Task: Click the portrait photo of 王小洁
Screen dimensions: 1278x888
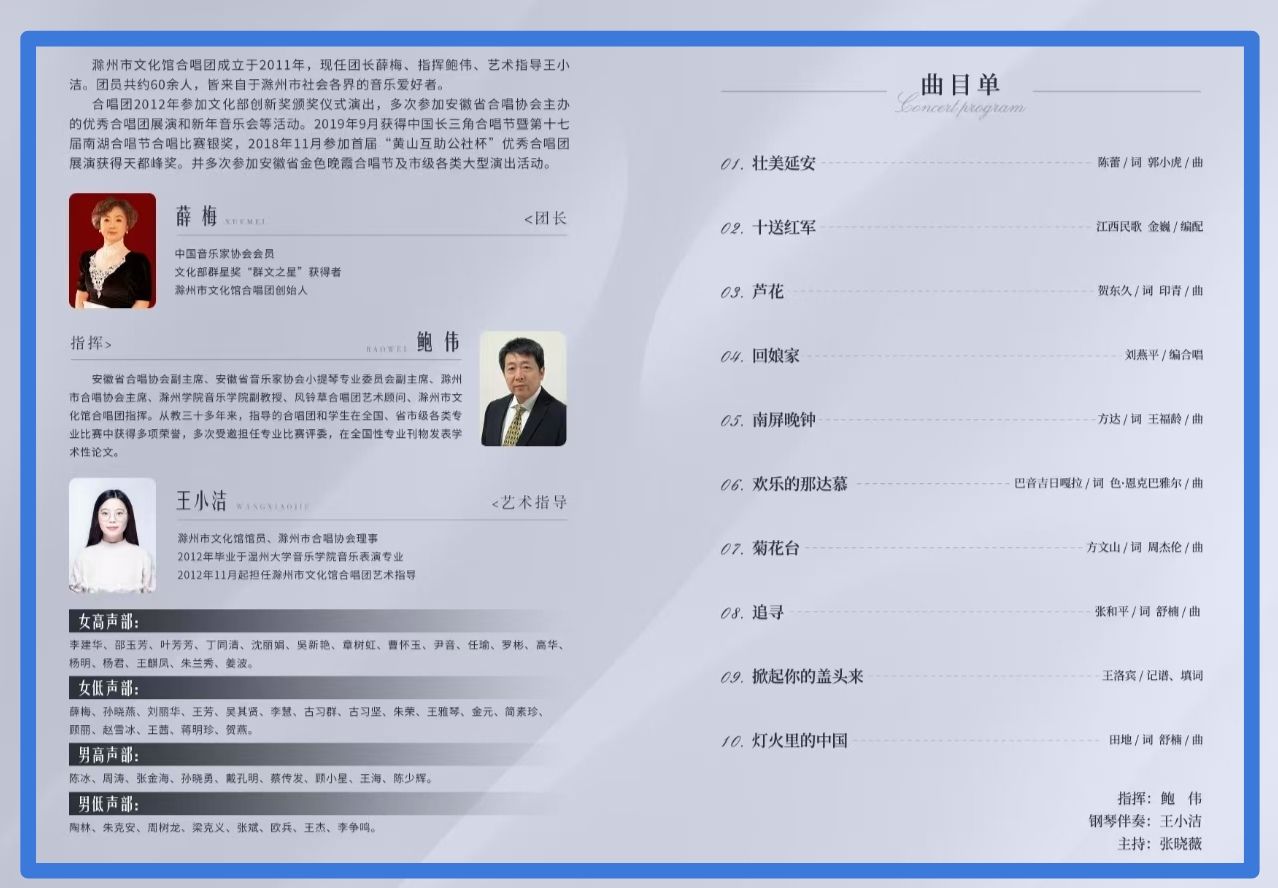Action: point(112,535)
